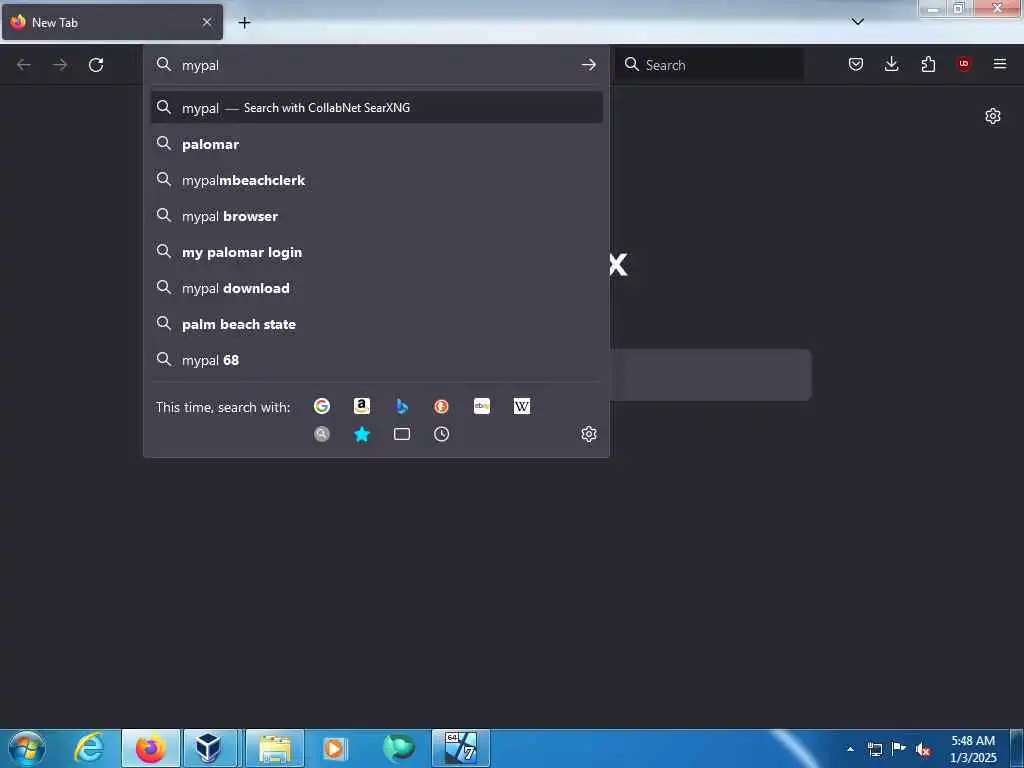Open the uBlock Origin extension
The width and height of the screenshot is (1024, 768).
(x=964, y=64)
